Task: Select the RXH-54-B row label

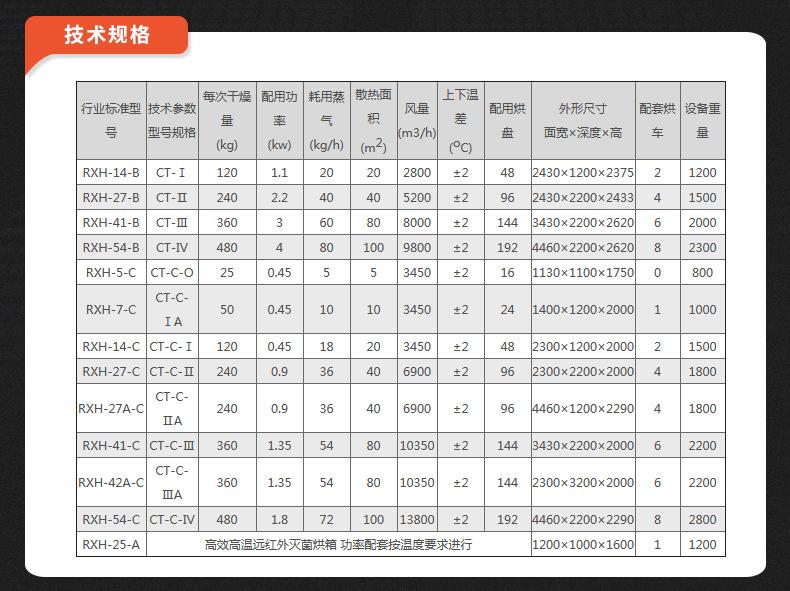Action: tap(111, 247)
